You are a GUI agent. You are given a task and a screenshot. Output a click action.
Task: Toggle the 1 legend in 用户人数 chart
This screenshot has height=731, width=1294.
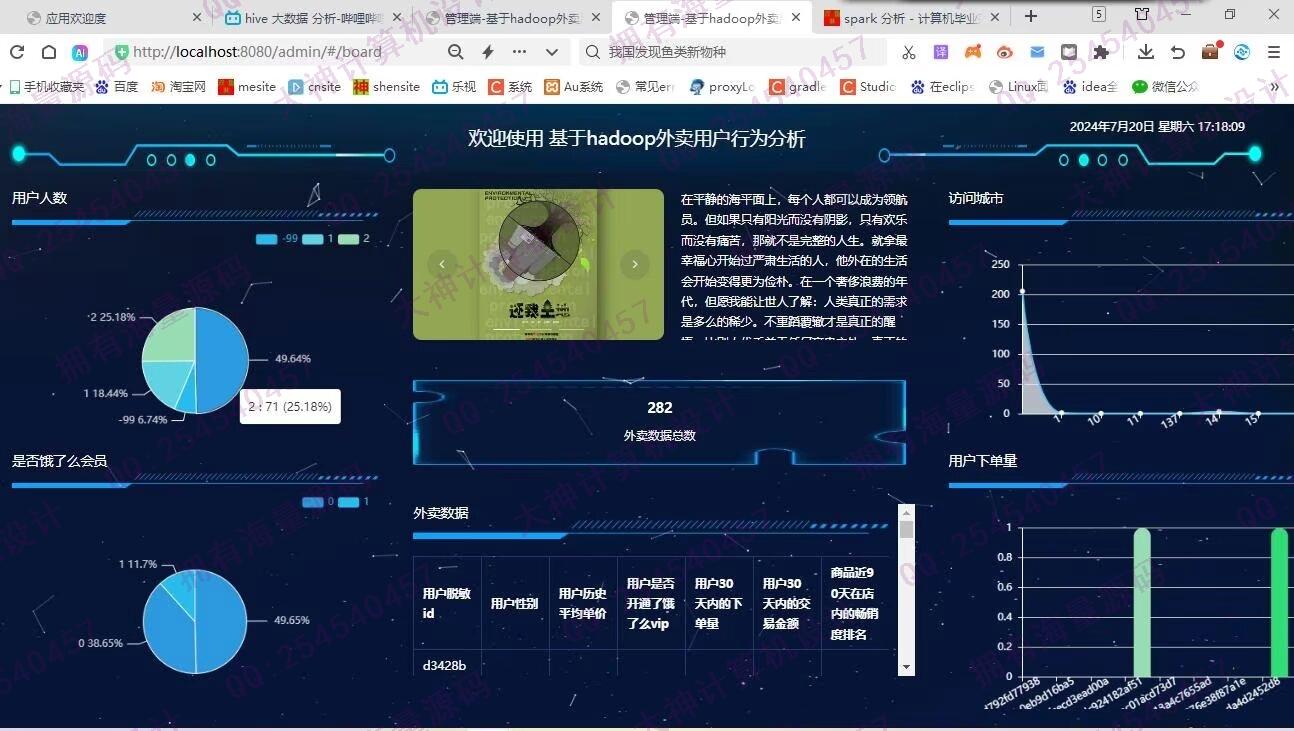click(x=317, y=239)
